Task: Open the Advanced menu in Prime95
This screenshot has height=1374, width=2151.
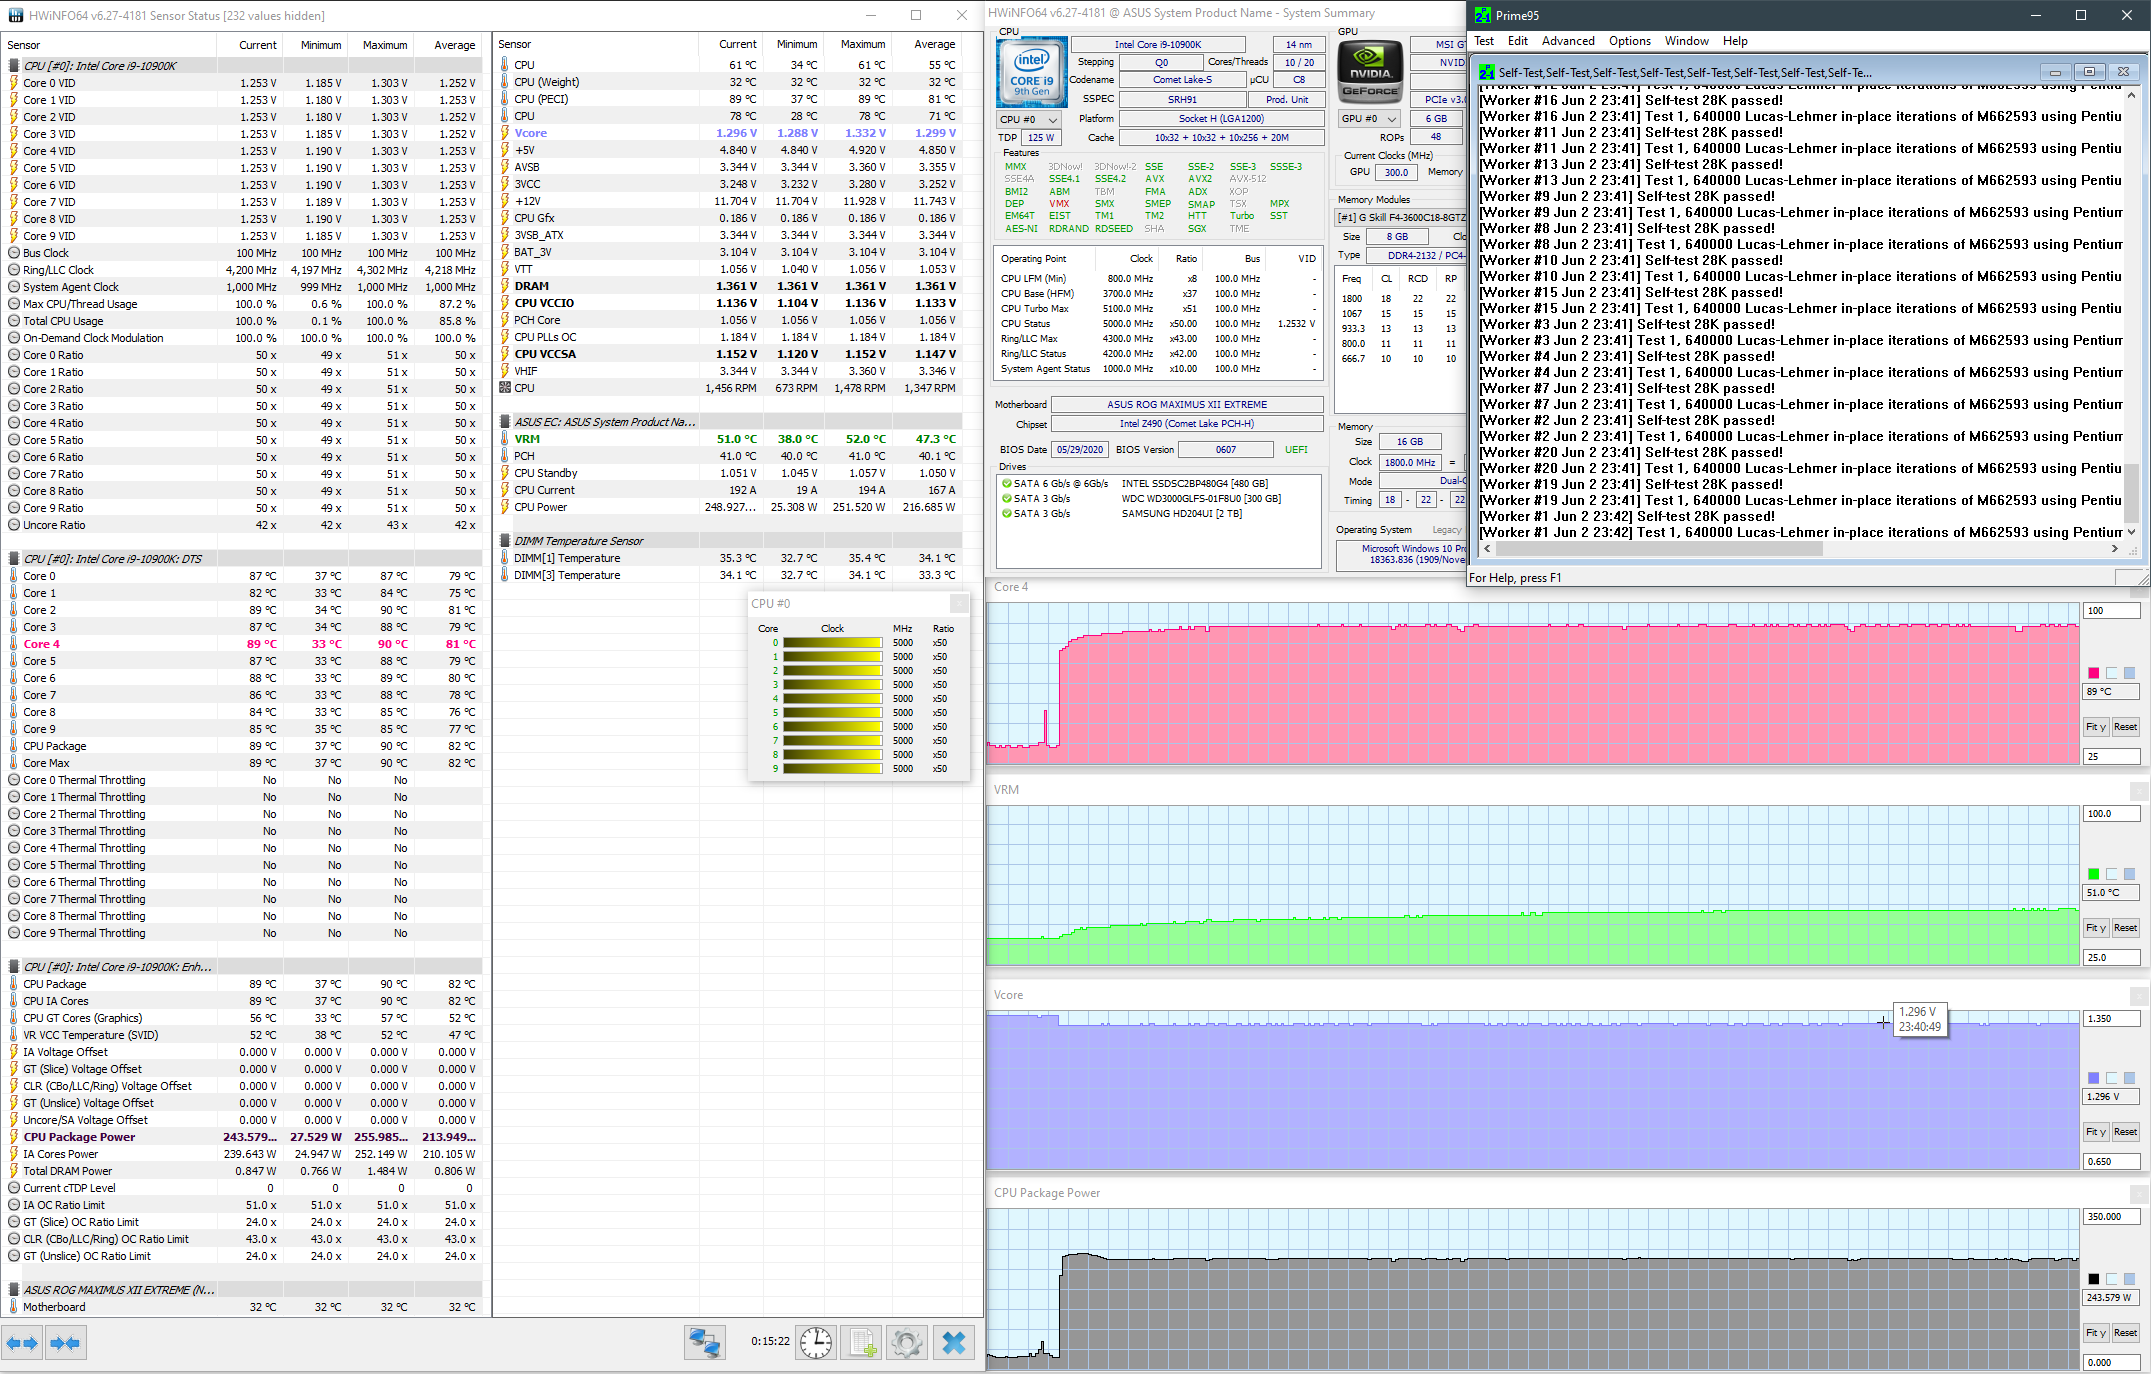Action: [x=1567, y=41]
